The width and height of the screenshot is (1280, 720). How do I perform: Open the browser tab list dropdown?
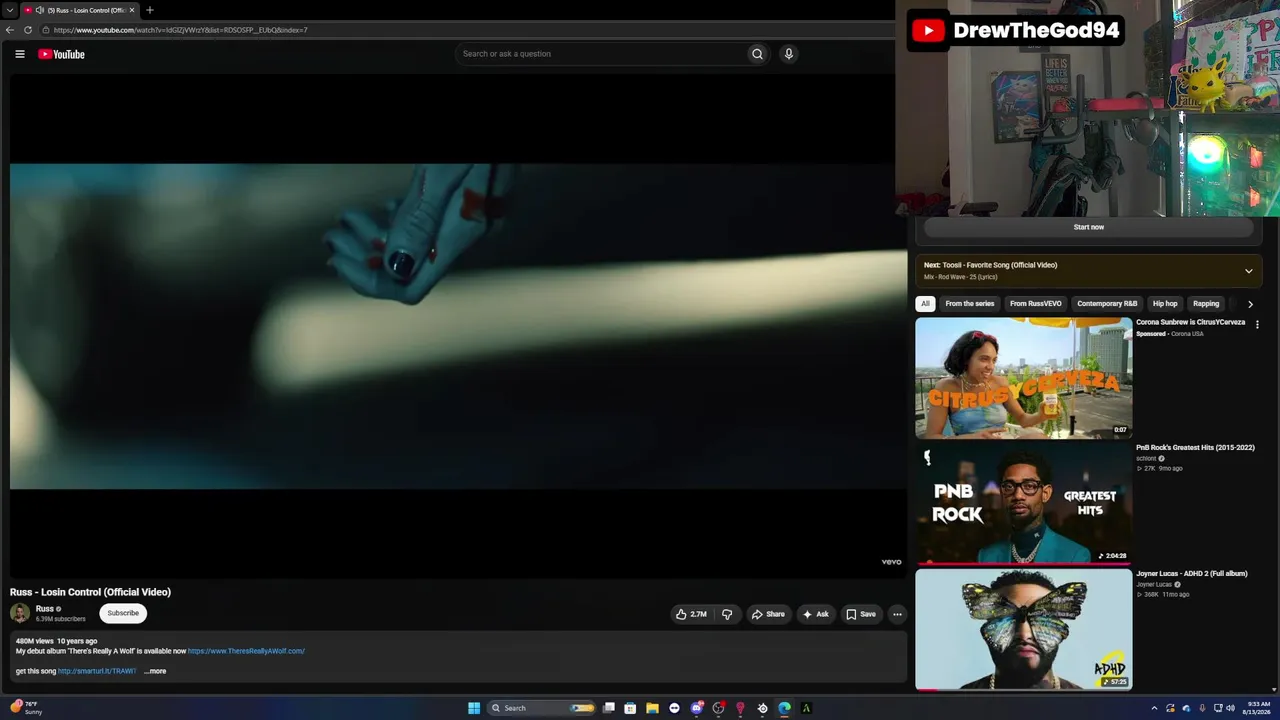tap(9, 10)
